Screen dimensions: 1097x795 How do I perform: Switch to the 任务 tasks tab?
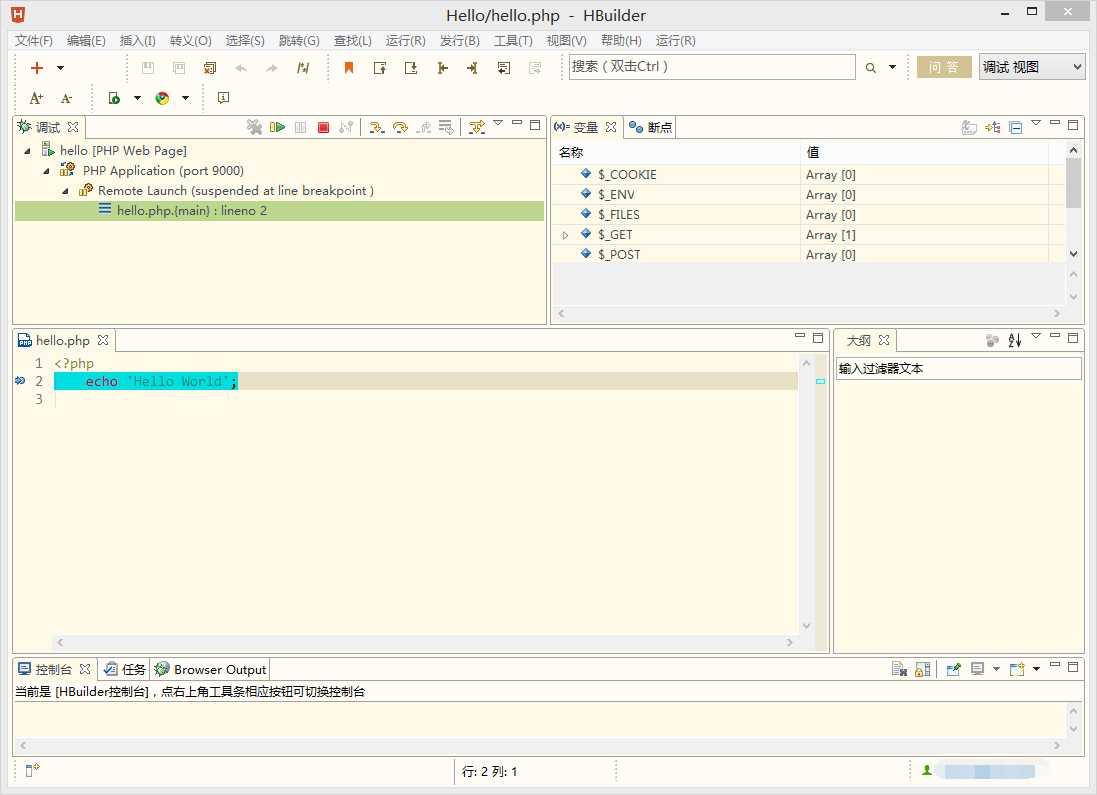coord(125,670)
